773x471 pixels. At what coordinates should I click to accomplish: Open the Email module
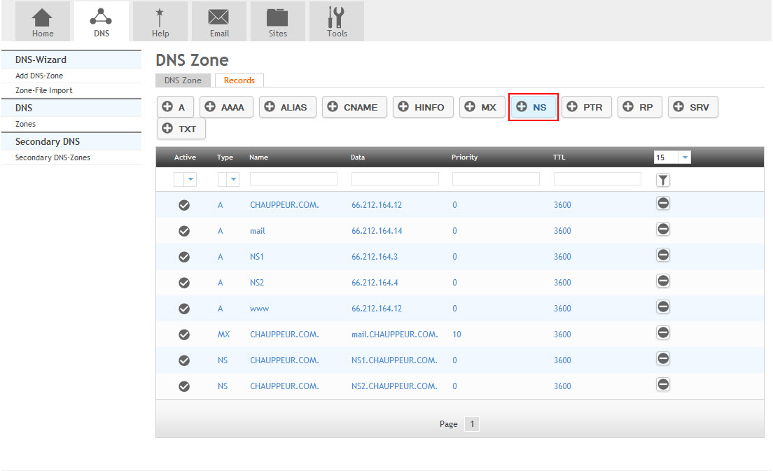pos(219,21)
